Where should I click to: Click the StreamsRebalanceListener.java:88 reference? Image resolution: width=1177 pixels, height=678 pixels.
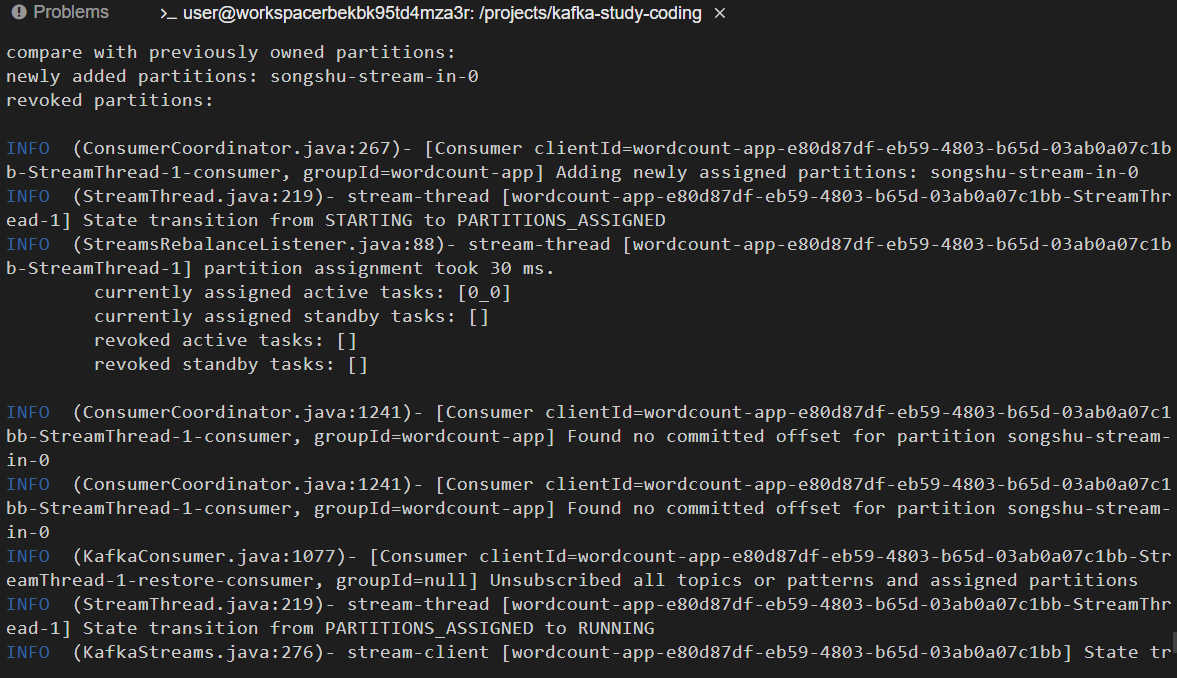(x=263, y=244)
